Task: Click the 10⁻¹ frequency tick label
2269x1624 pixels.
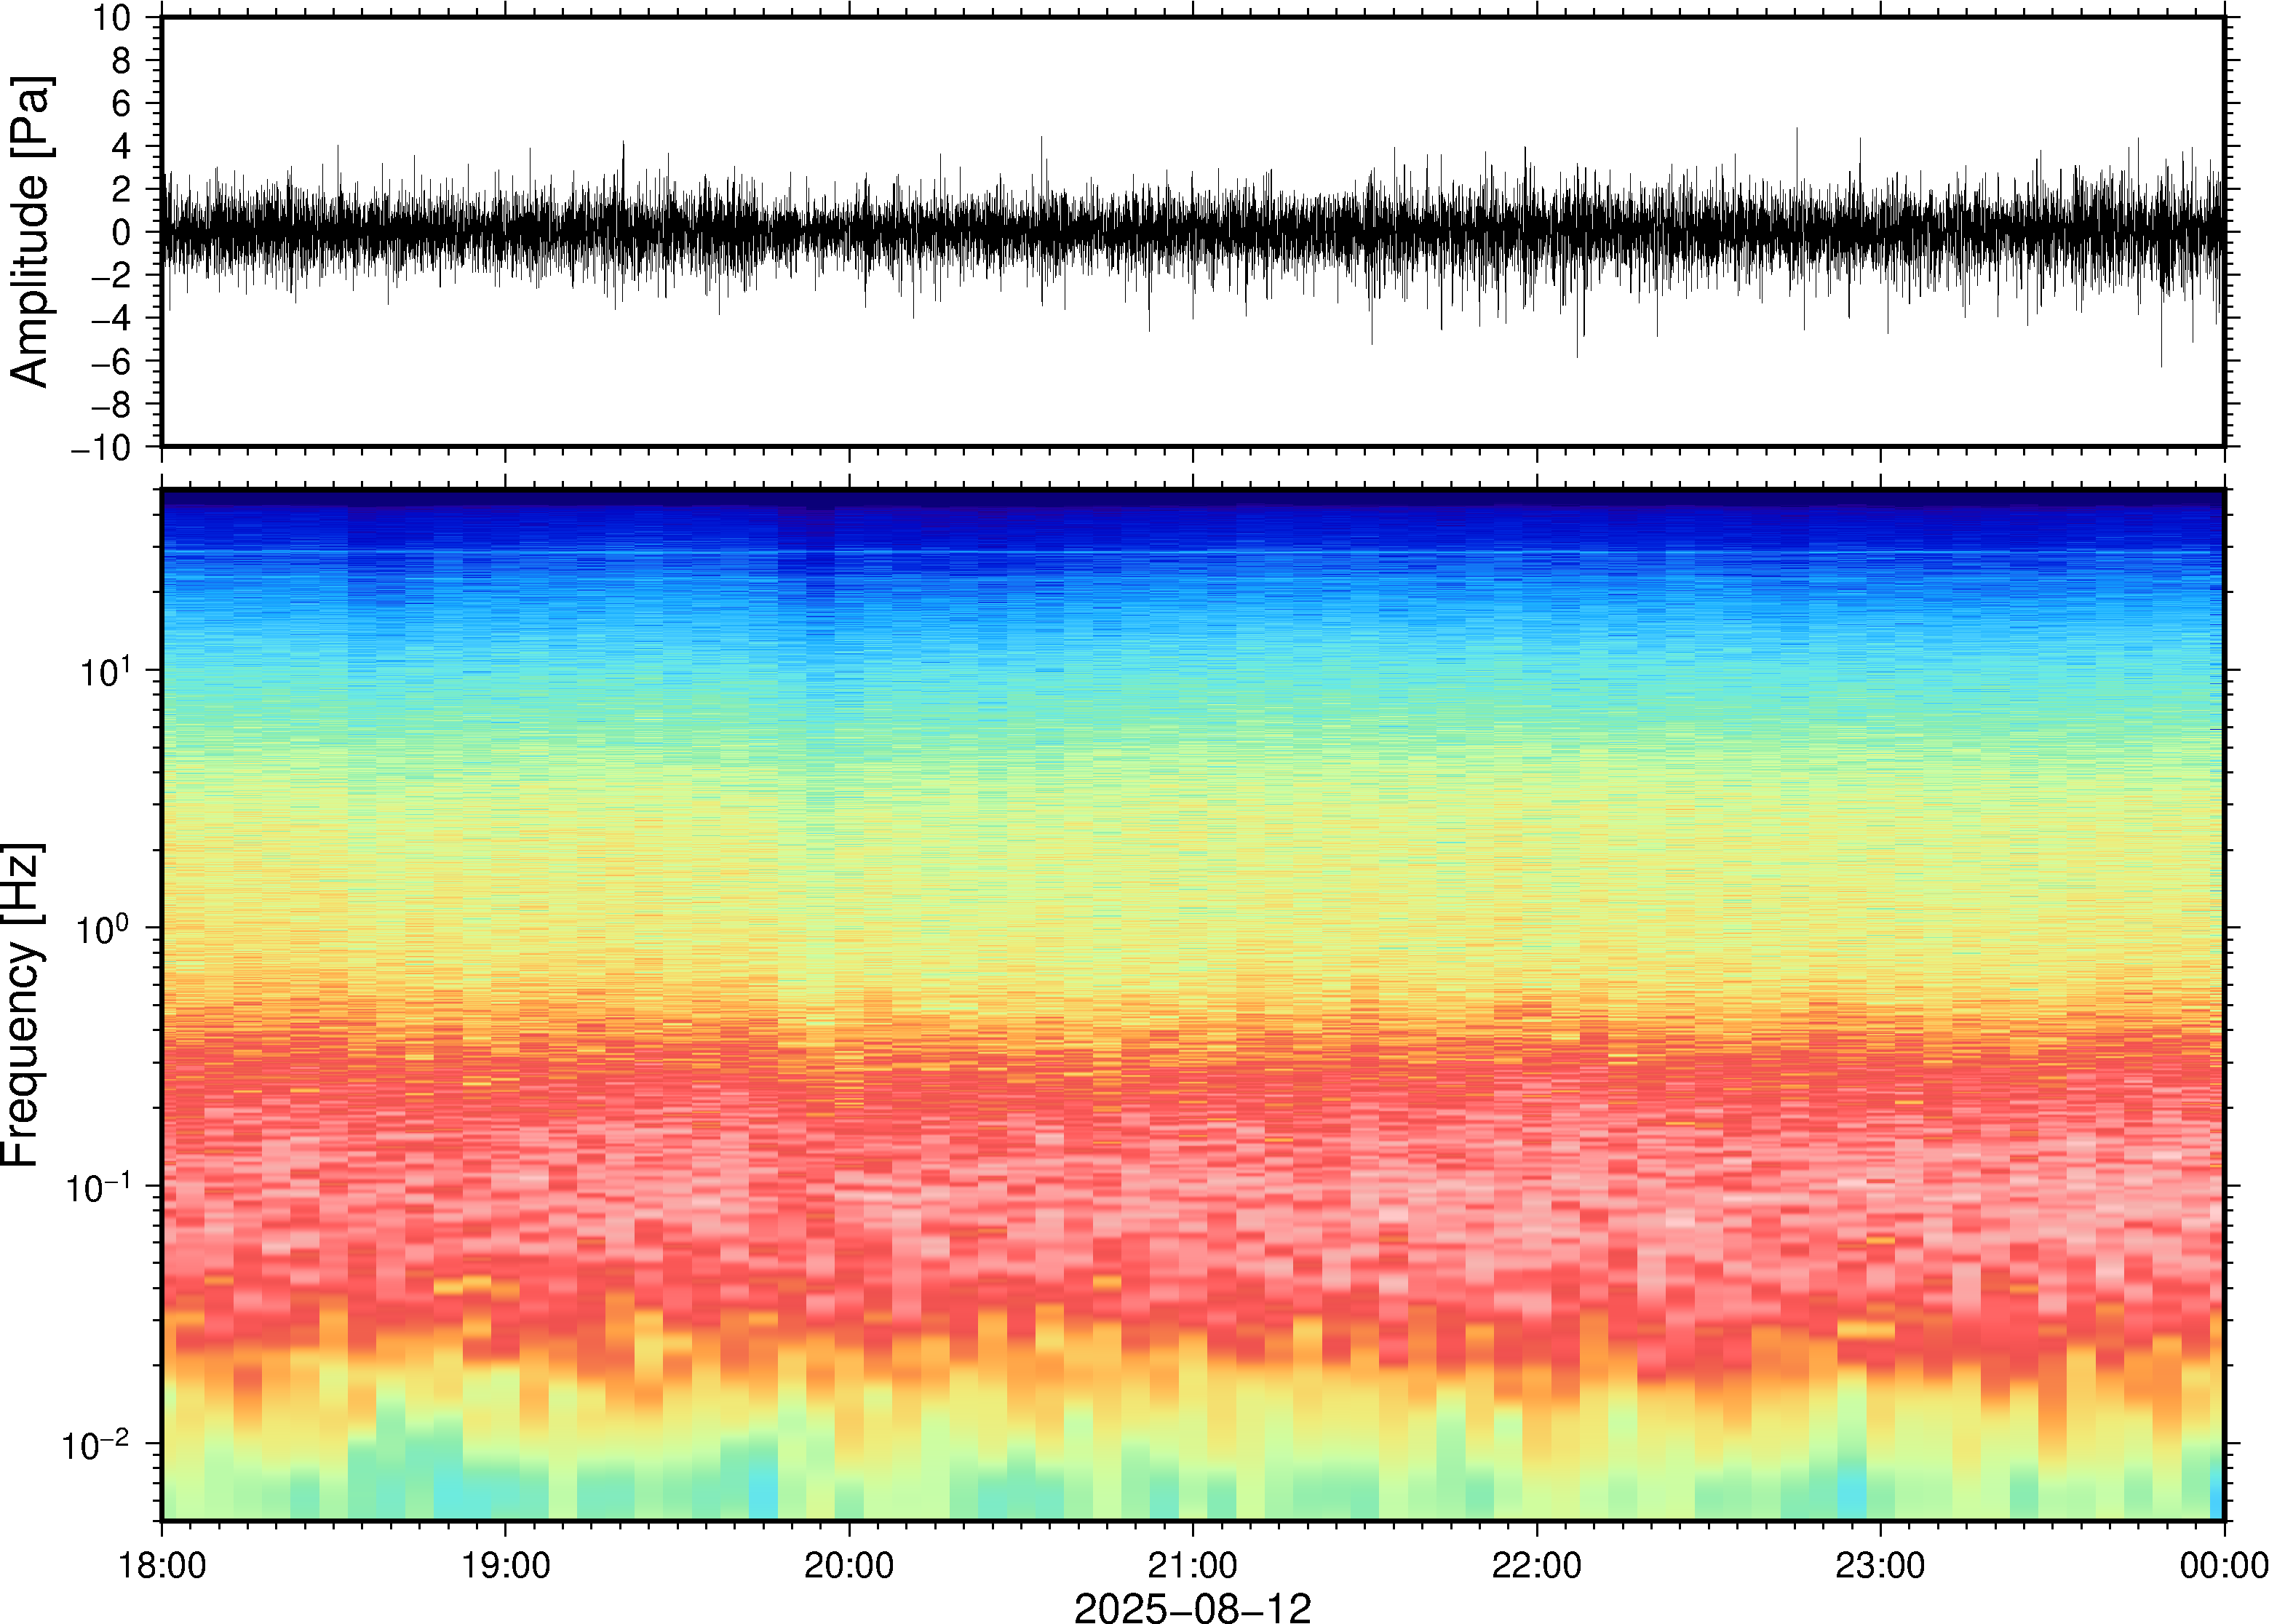Action: (x=98, y=1186)
